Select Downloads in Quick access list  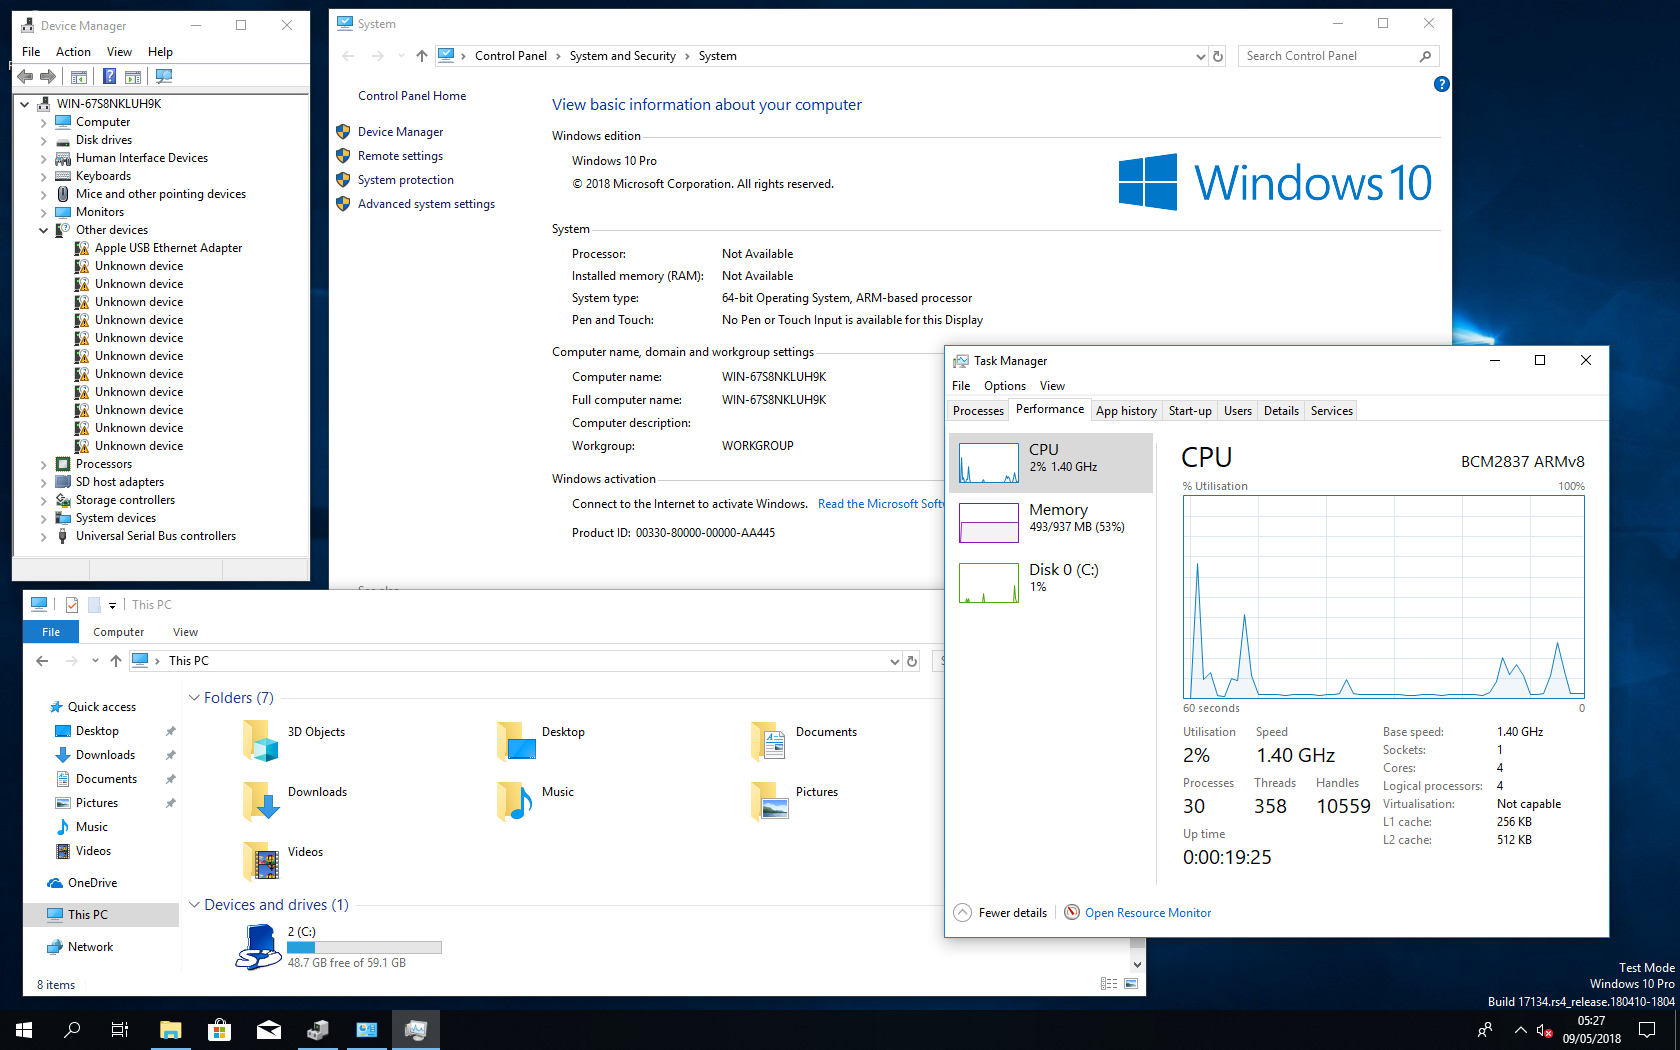click(105, 755)
